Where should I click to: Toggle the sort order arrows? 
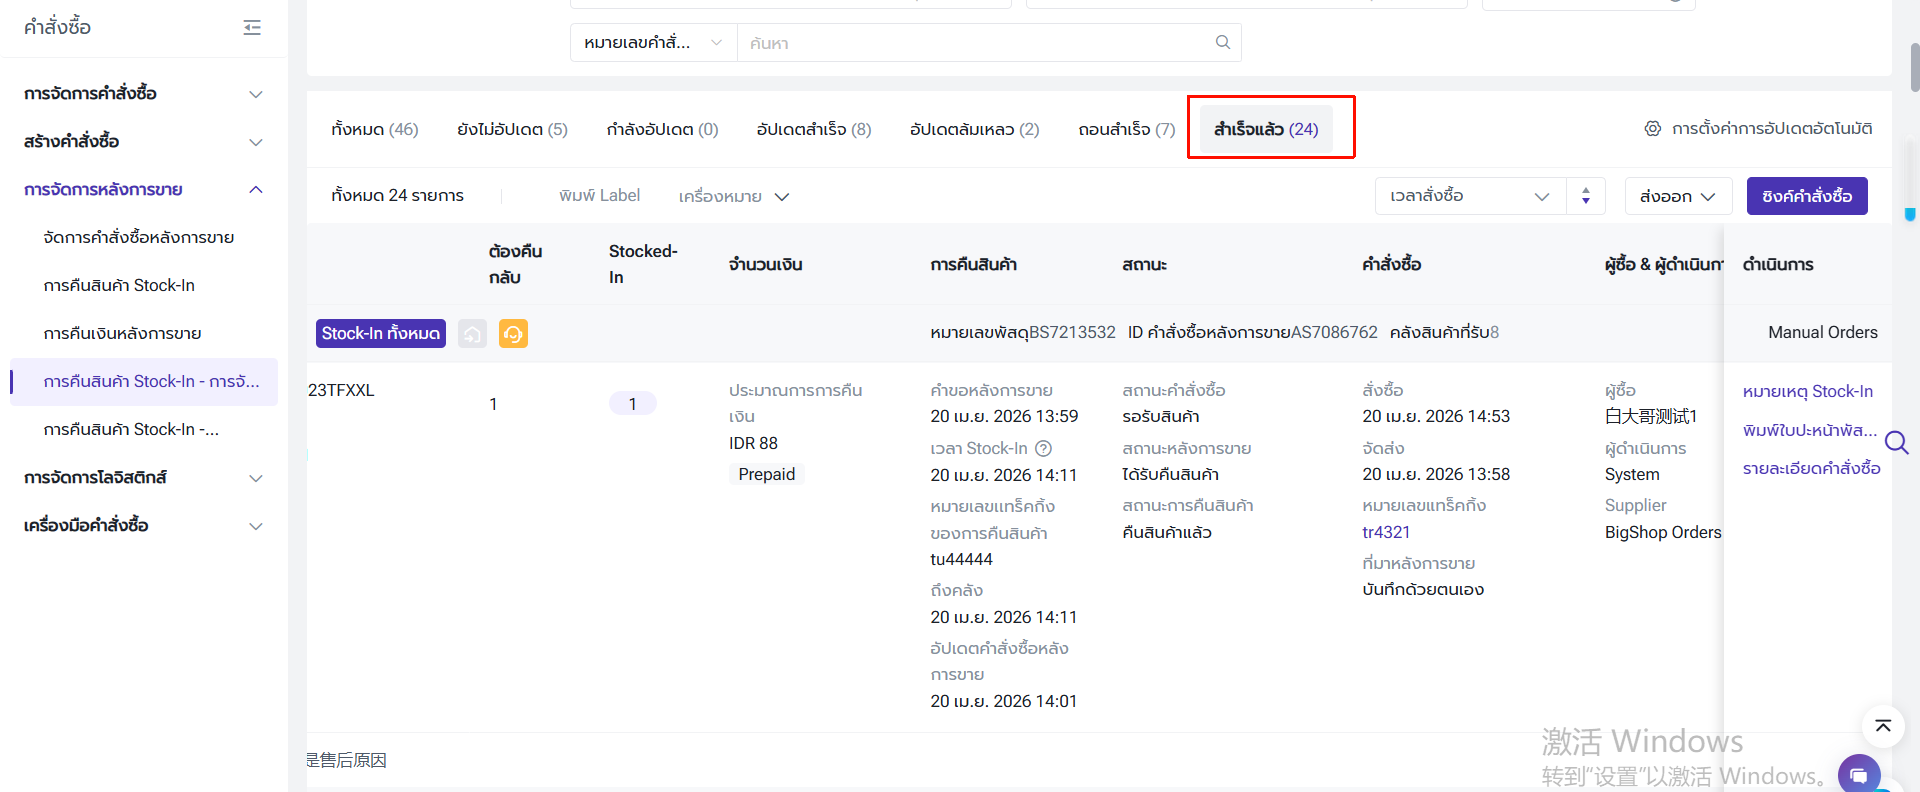[1586, 196]
